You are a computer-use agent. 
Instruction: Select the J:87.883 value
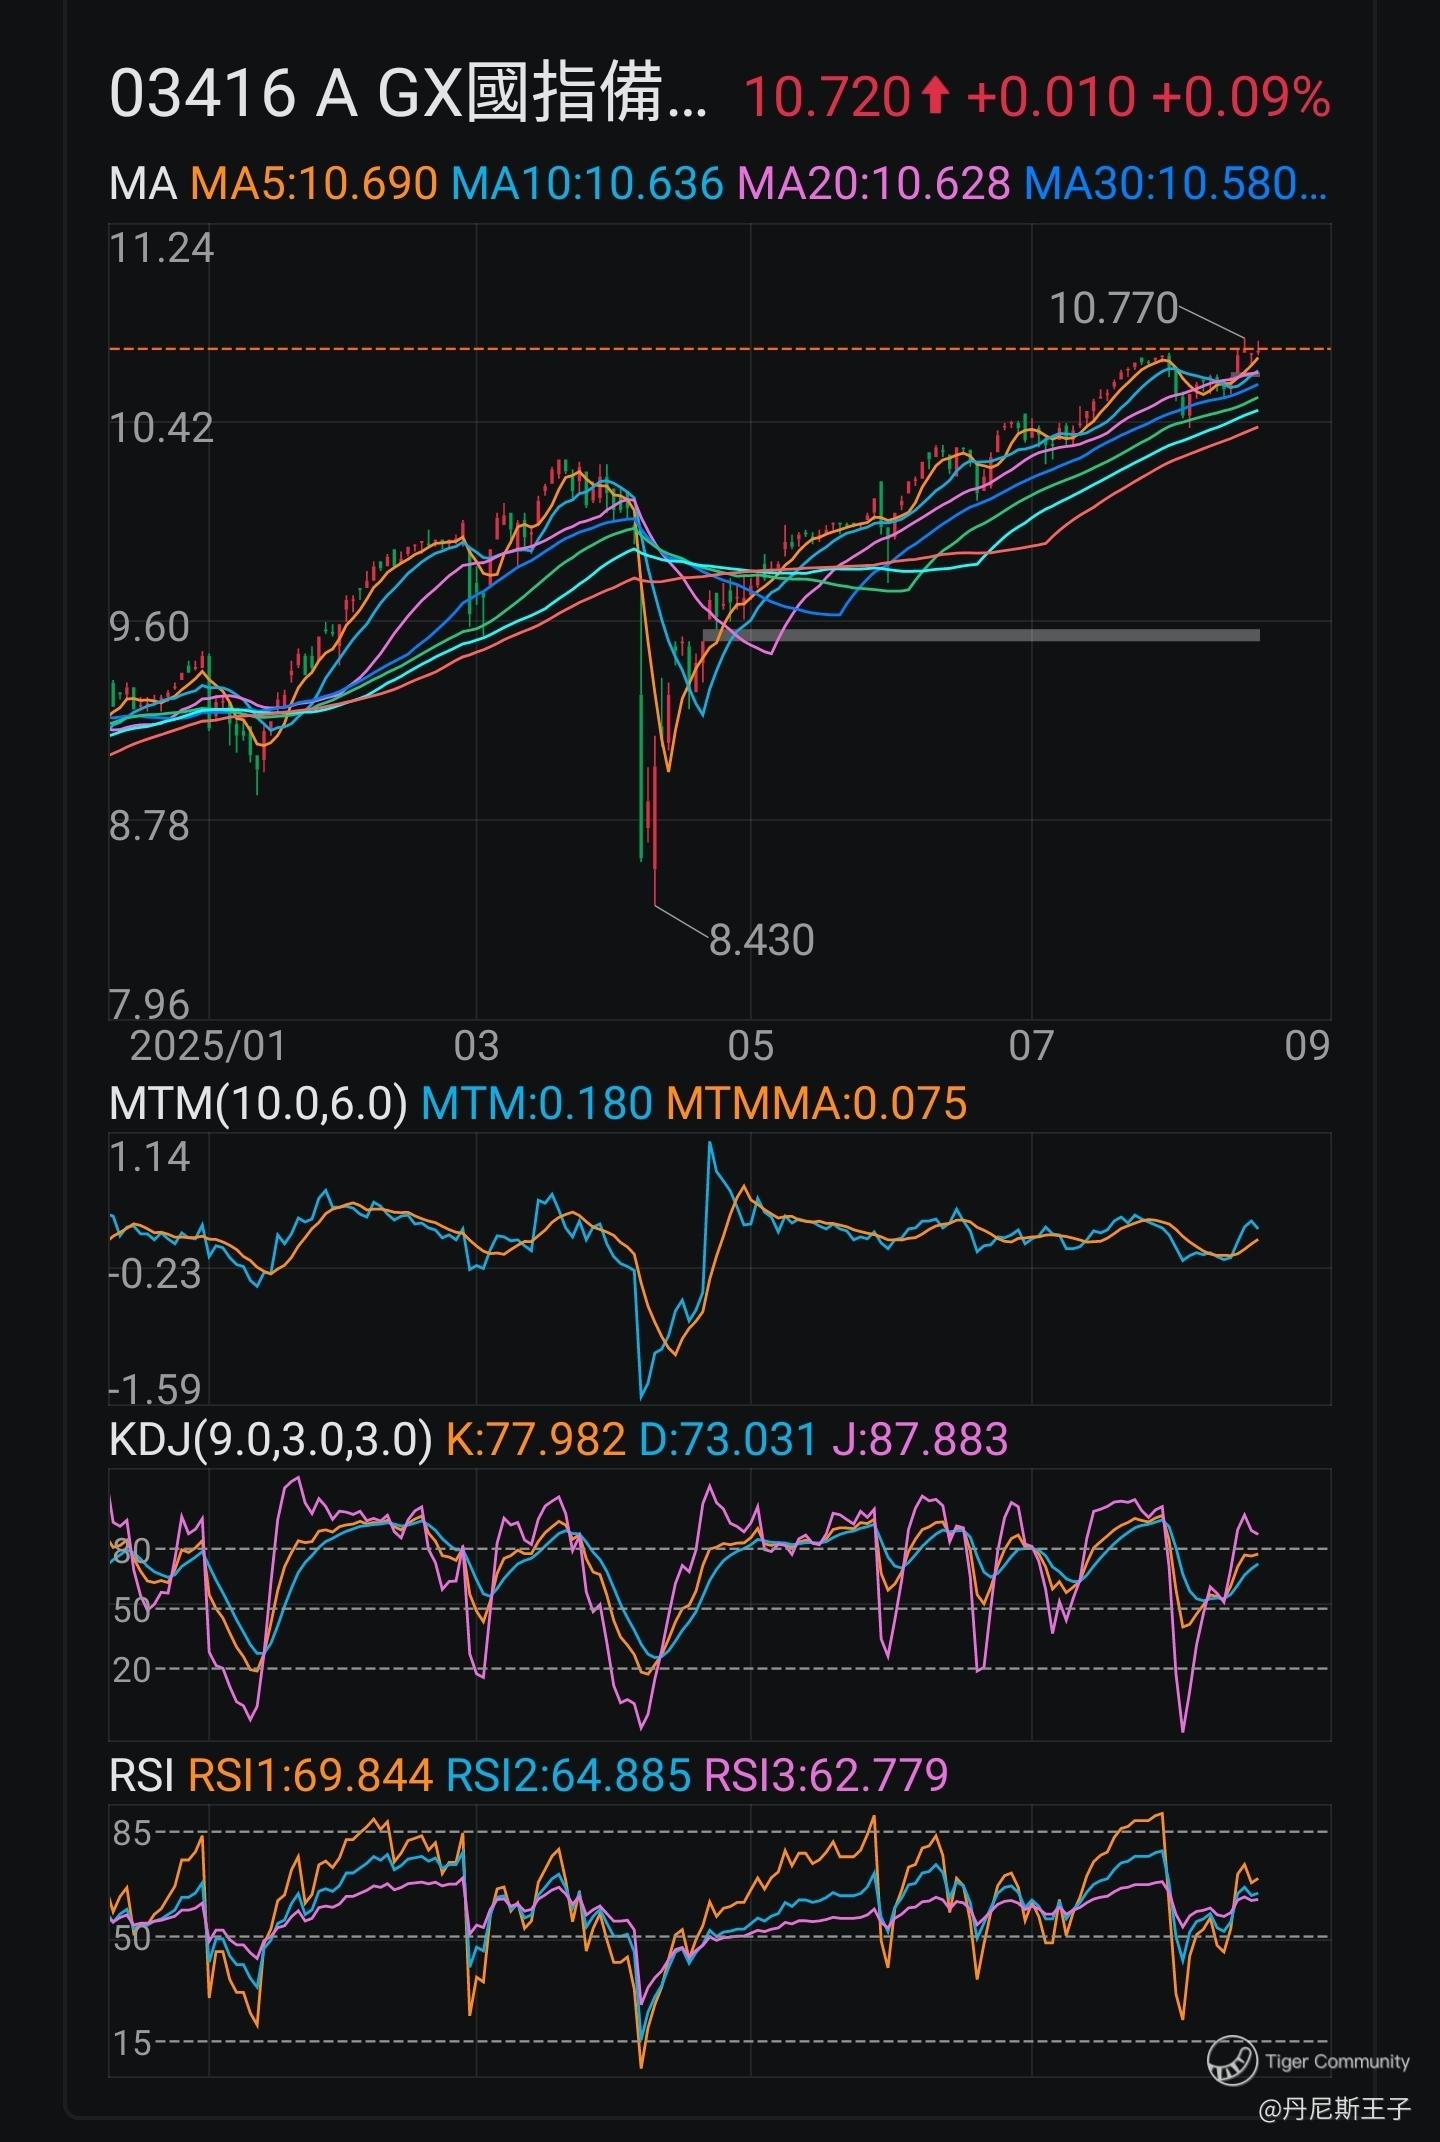[x=919, y=1439]
